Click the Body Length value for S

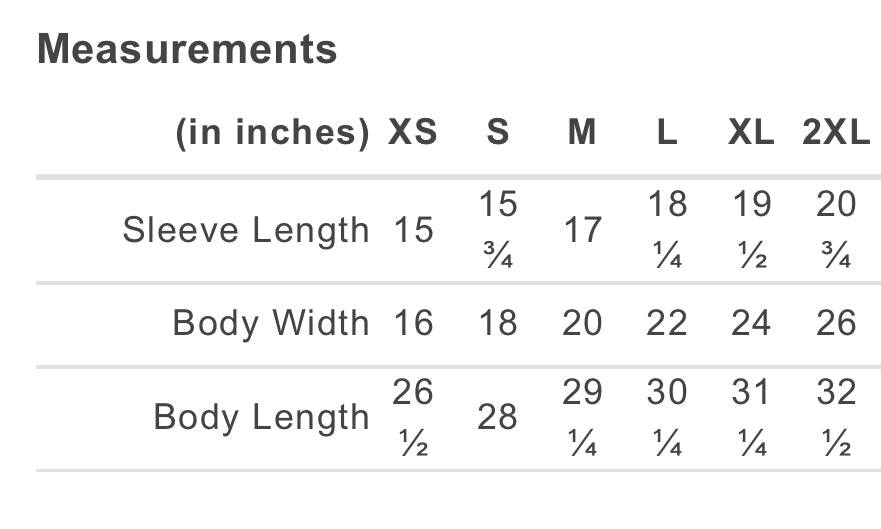(498, 417)
